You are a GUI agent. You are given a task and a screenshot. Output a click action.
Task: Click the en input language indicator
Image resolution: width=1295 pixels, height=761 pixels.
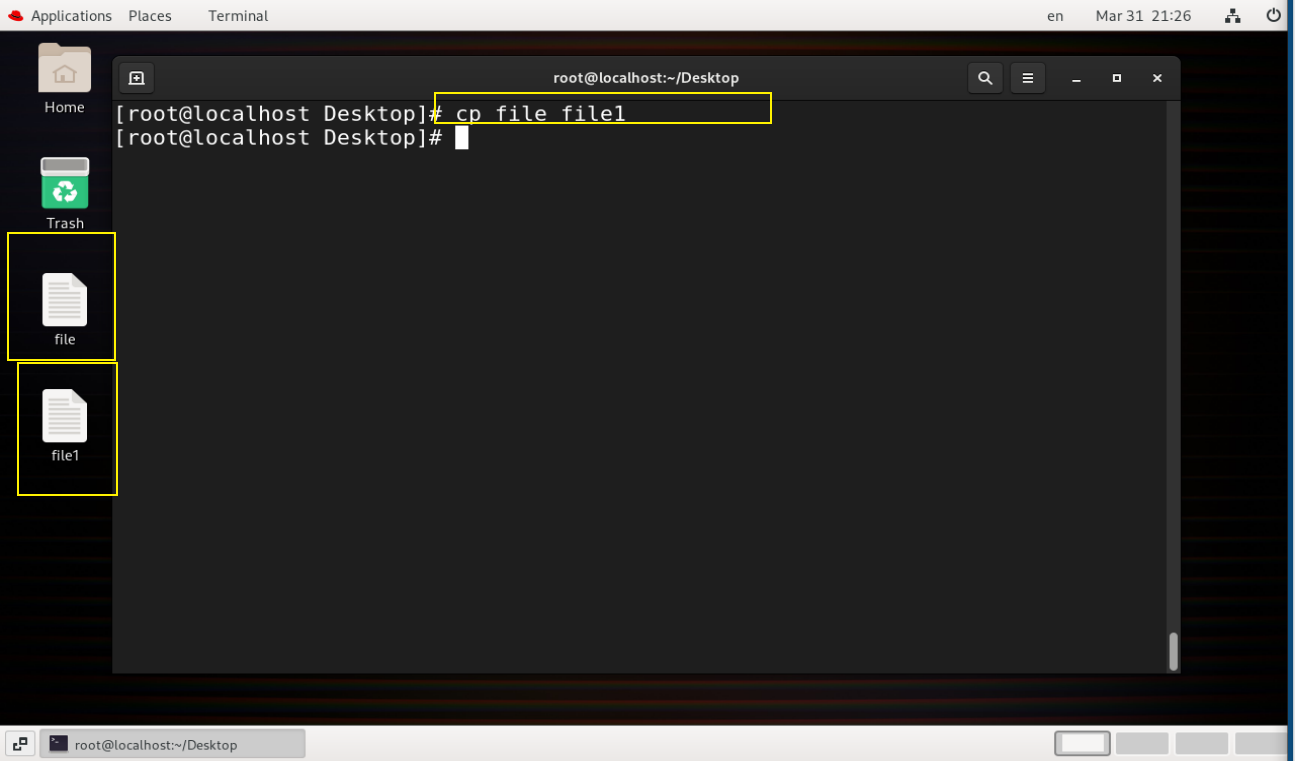tap(1055, 16)
